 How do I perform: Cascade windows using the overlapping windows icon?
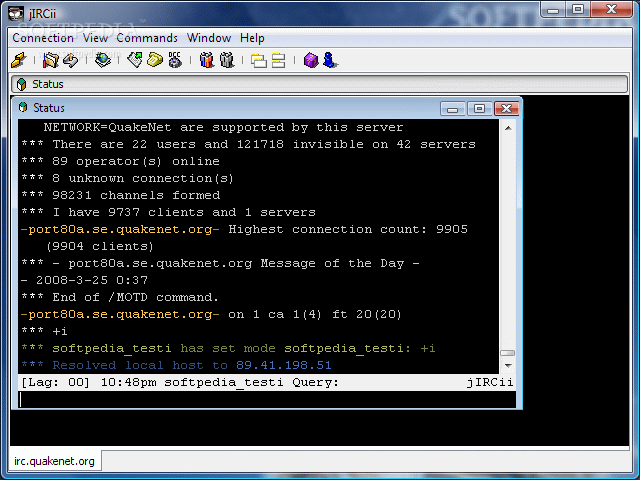coord(259,60)
